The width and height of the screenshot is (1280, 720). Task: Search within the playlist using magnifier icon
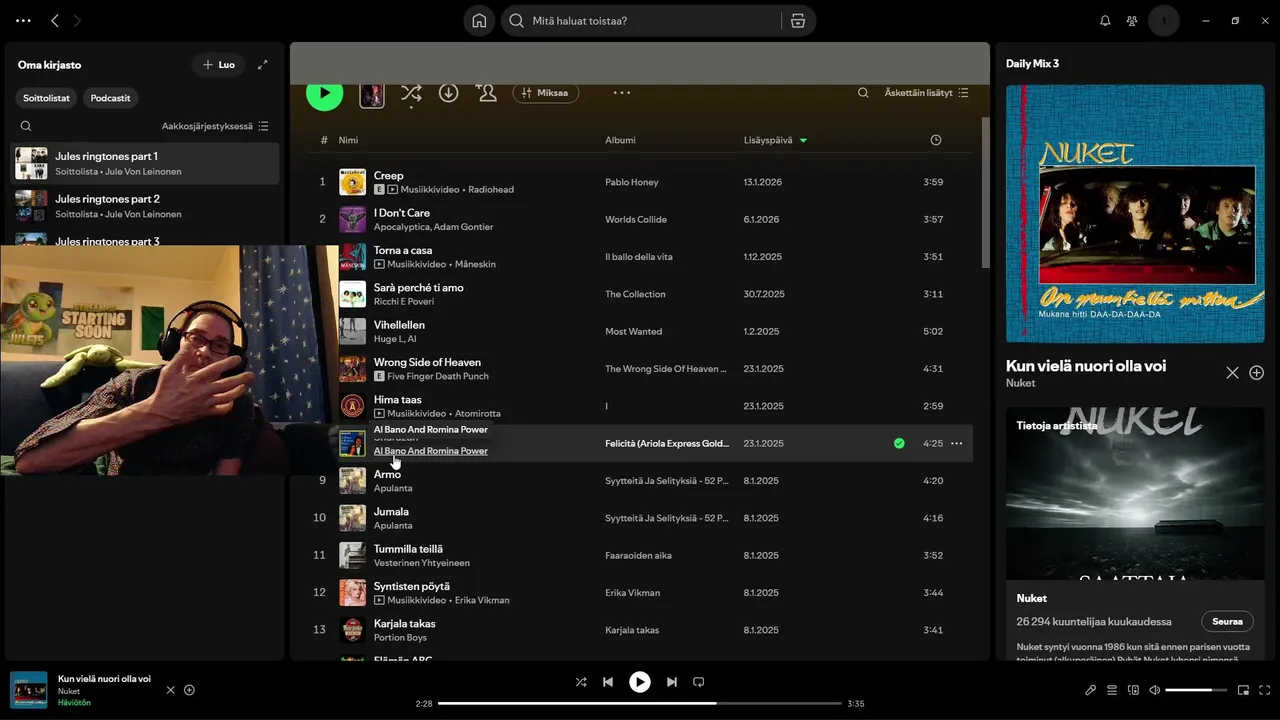863,93
